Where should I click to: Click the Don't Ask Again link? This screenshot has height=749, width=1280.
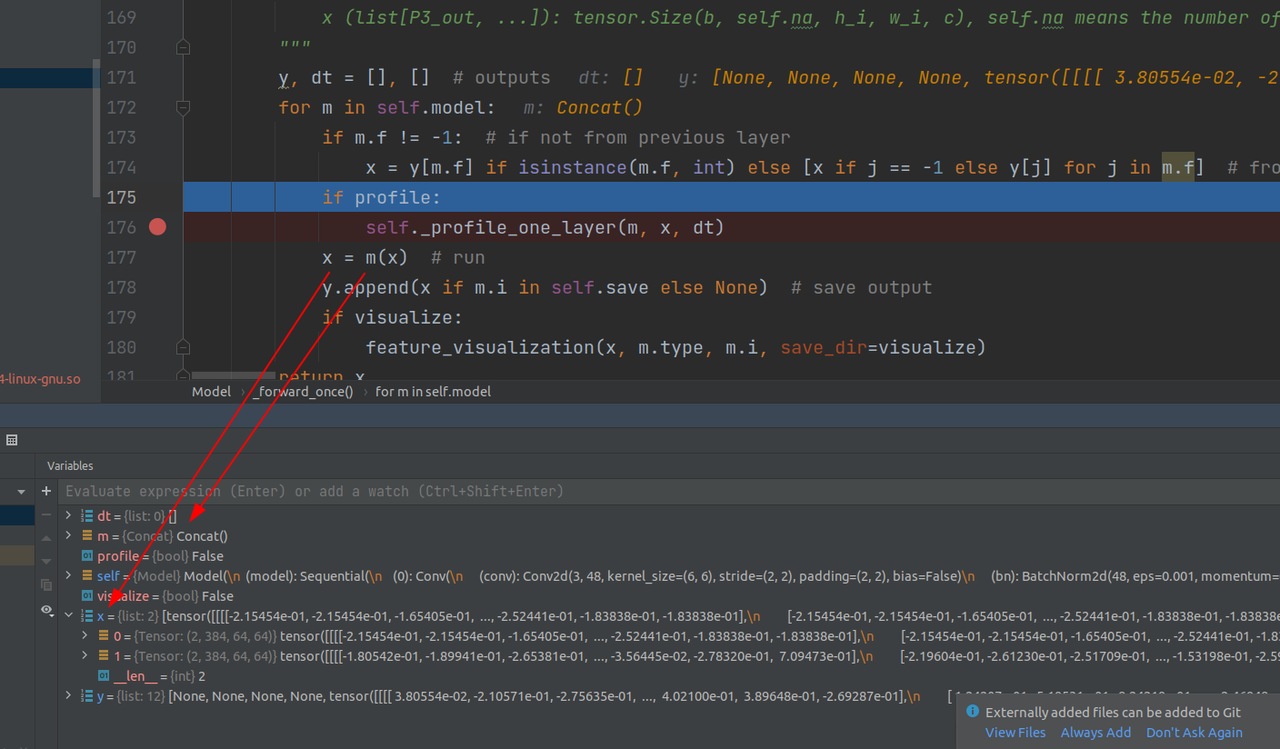(1194, 732)
